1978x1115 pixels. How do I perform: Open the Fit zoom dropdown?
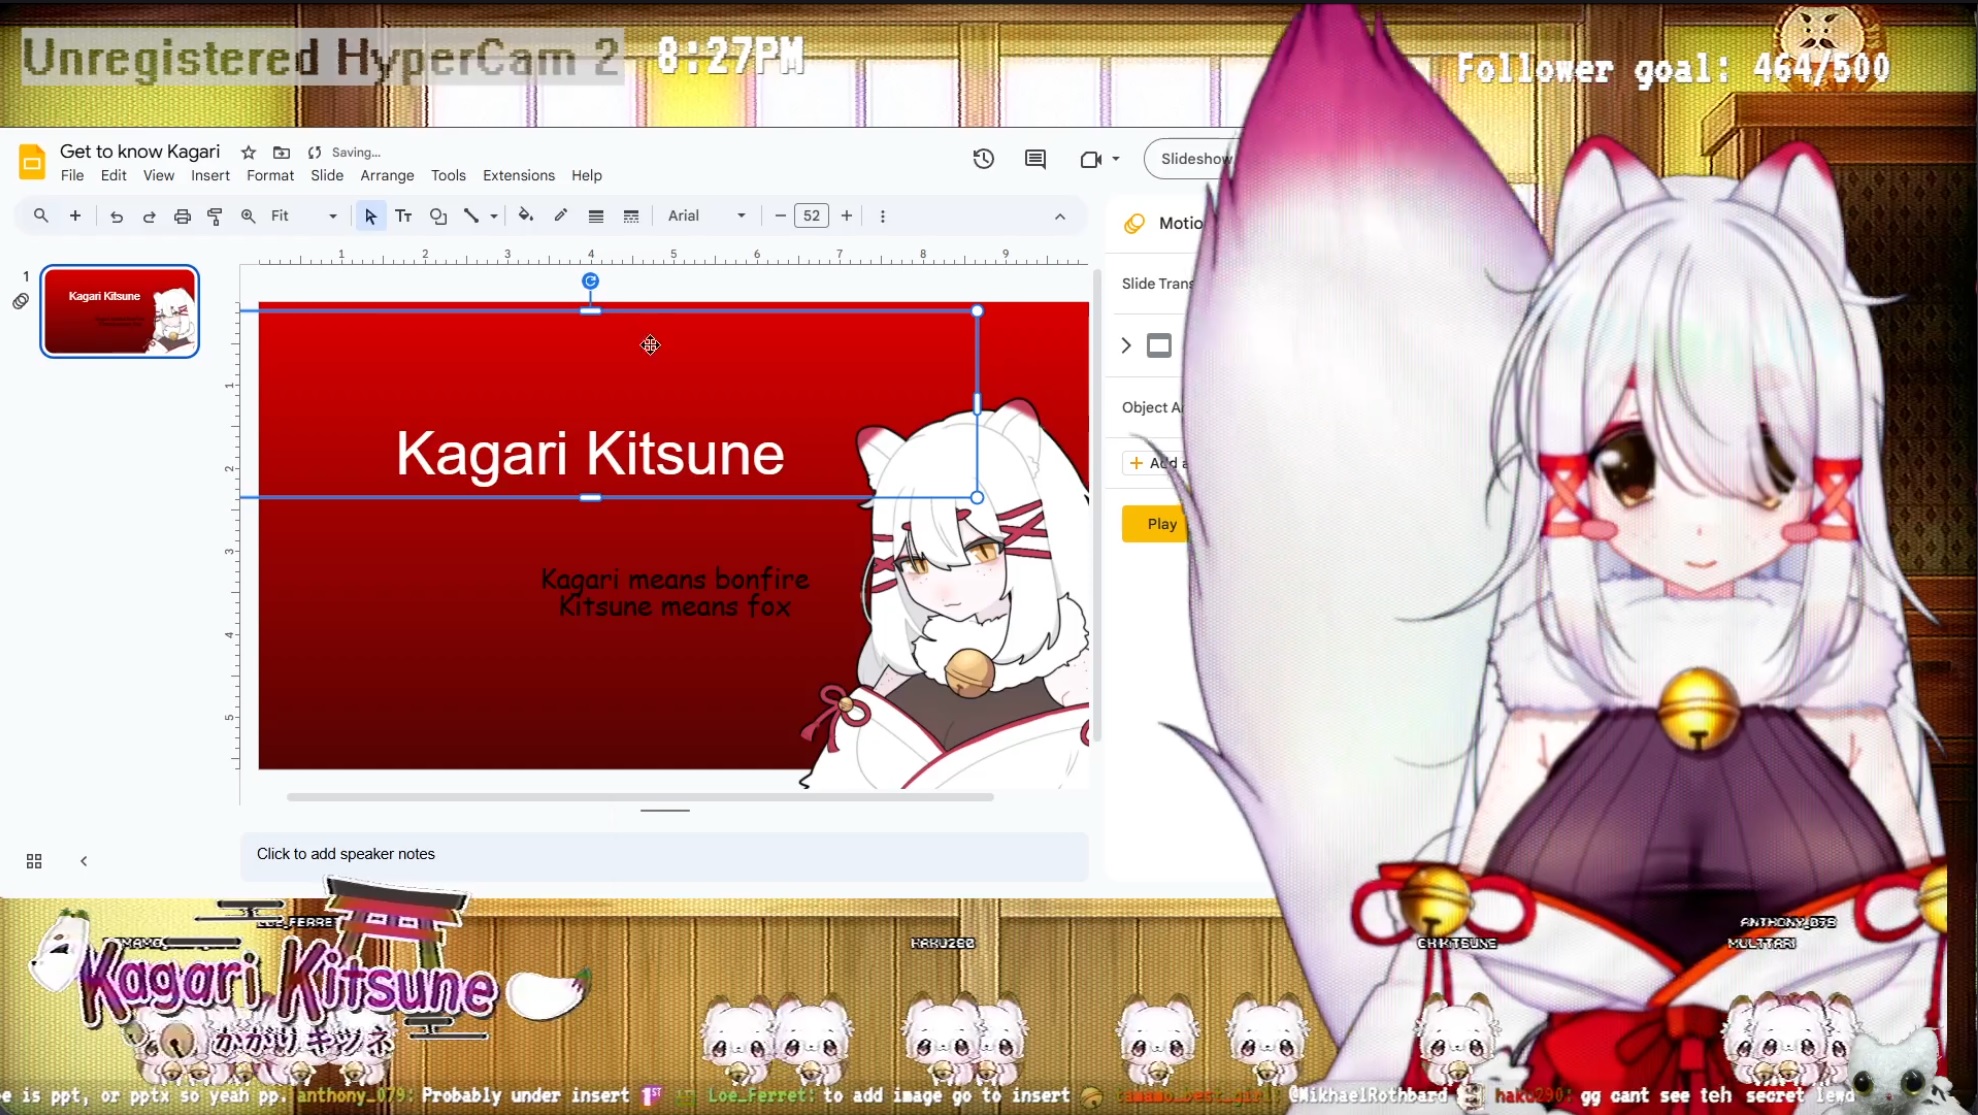point(304,216)
